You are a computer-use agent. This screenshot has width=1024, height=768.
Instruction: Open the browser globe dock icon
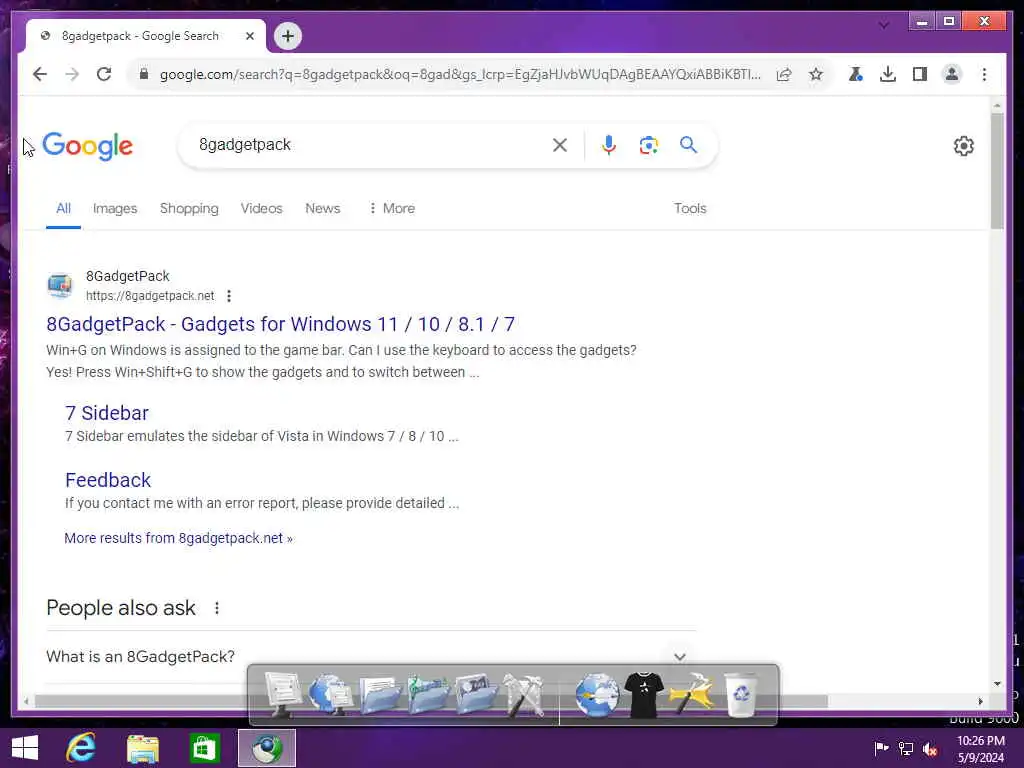click(596, 695)
